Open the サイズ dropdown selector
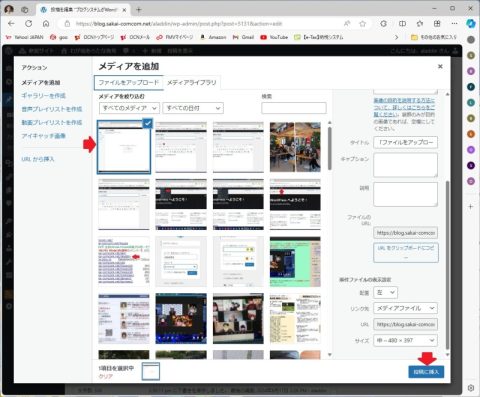Screen dimensions: 480x397 point(405,340)
